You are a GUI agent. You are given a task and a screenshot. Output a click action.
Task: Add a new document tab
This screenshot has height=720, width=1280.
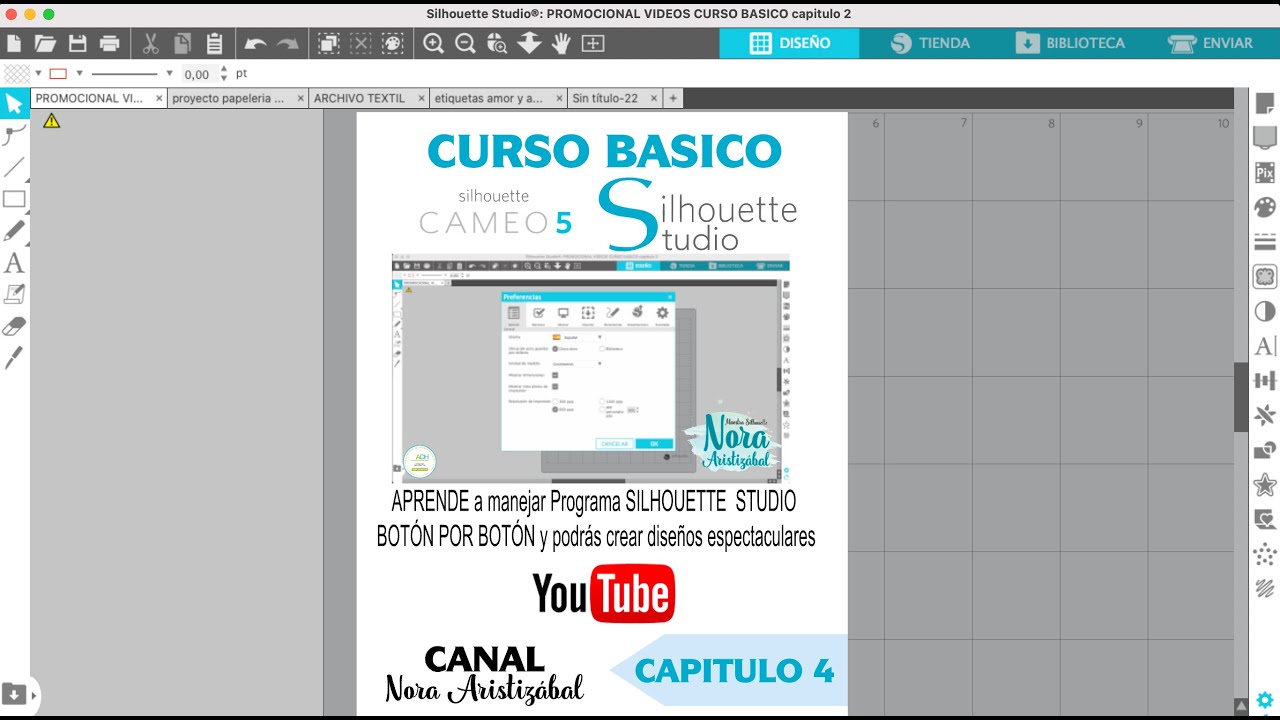click(673, 98)
